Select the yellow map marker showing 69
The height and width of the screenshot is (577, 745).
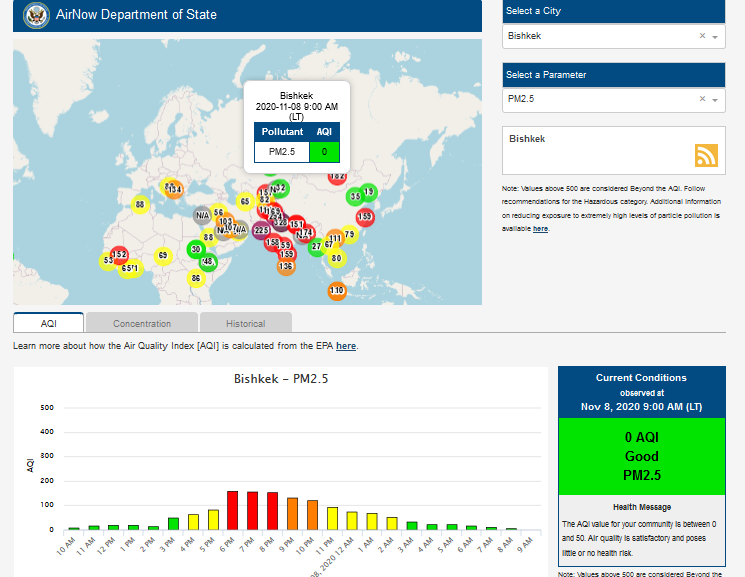click(x=163, y=256)
